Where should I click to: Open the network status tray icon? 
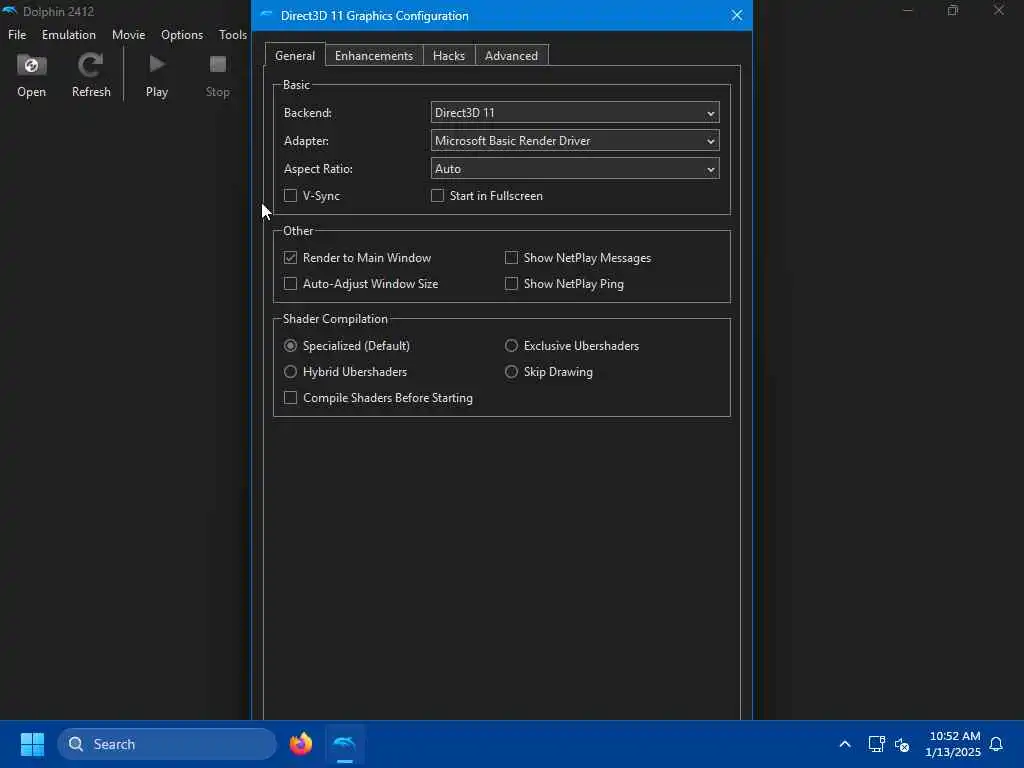[x=876, y=744]
